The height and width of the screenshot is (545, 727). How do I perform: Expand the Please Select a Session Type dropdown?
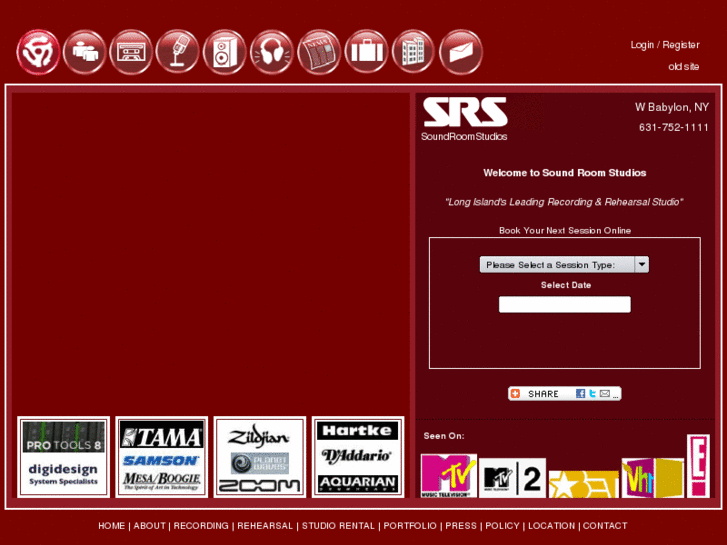[564, 265]
